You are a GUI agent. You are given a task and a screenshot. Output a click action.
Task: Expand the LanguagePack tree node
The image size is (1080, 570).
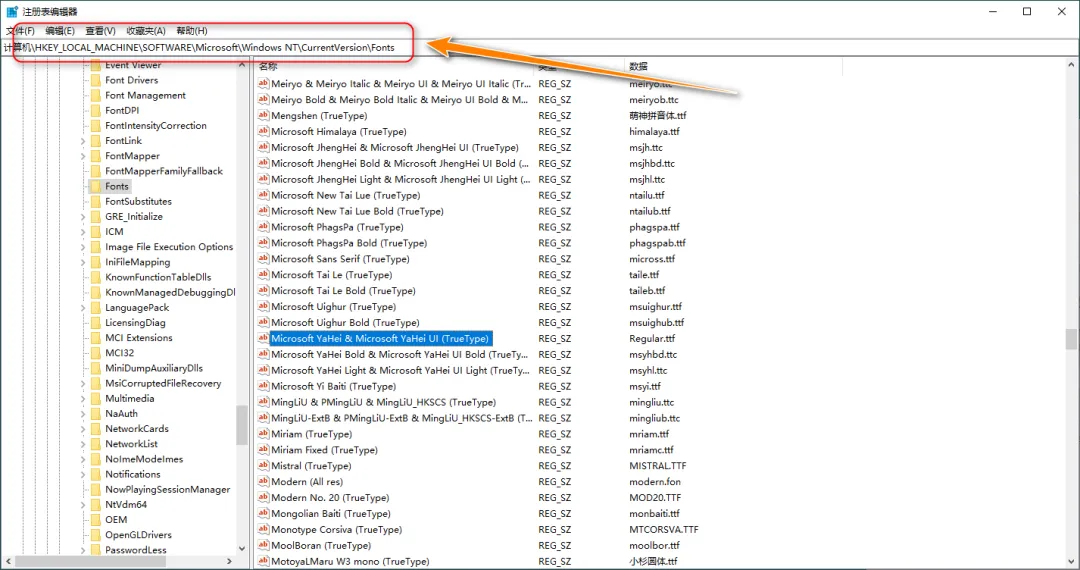pyautogui.click(x=83, y=308)
